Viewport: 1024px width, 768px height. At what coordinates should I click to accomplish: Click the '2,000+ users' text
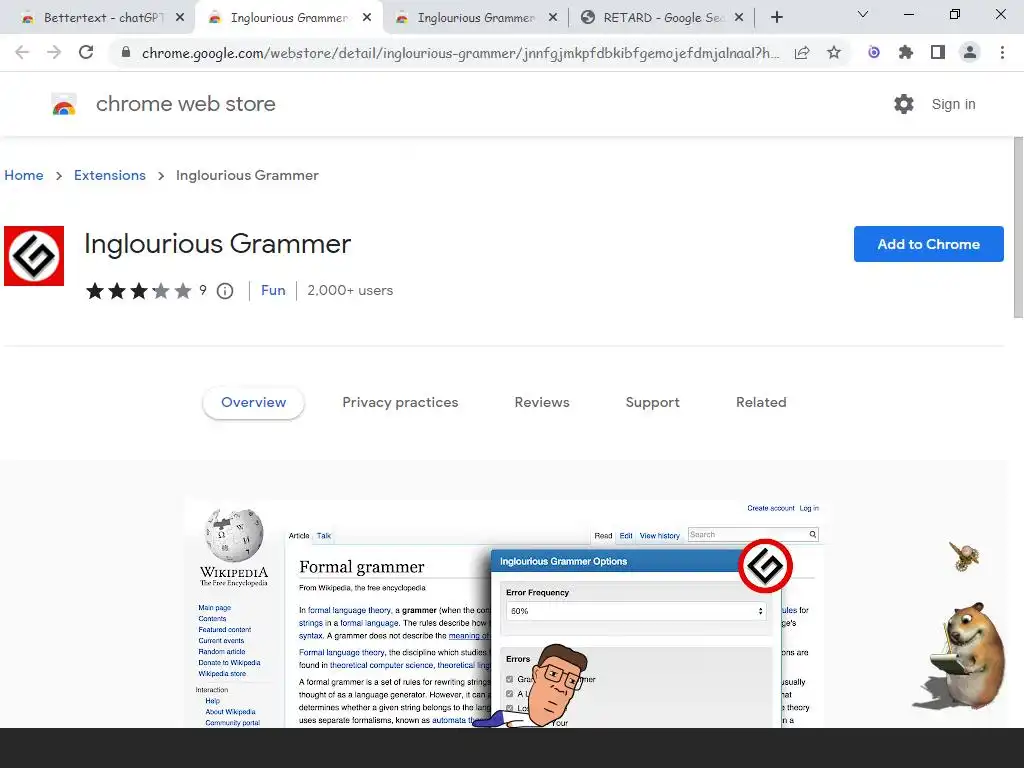350,291
